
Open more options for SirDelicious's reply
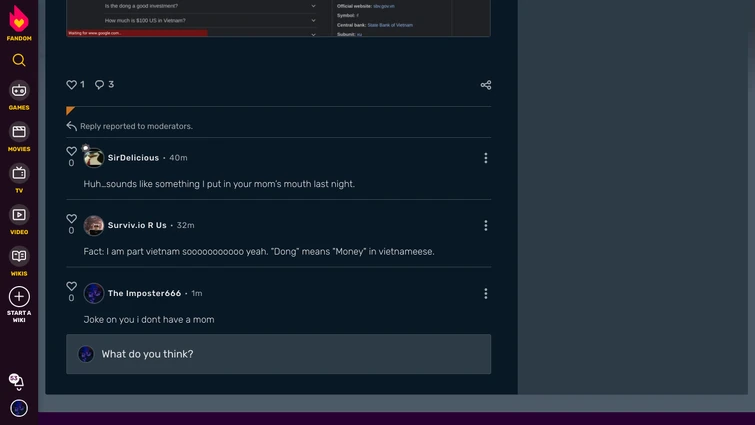[x=485, y=158]
